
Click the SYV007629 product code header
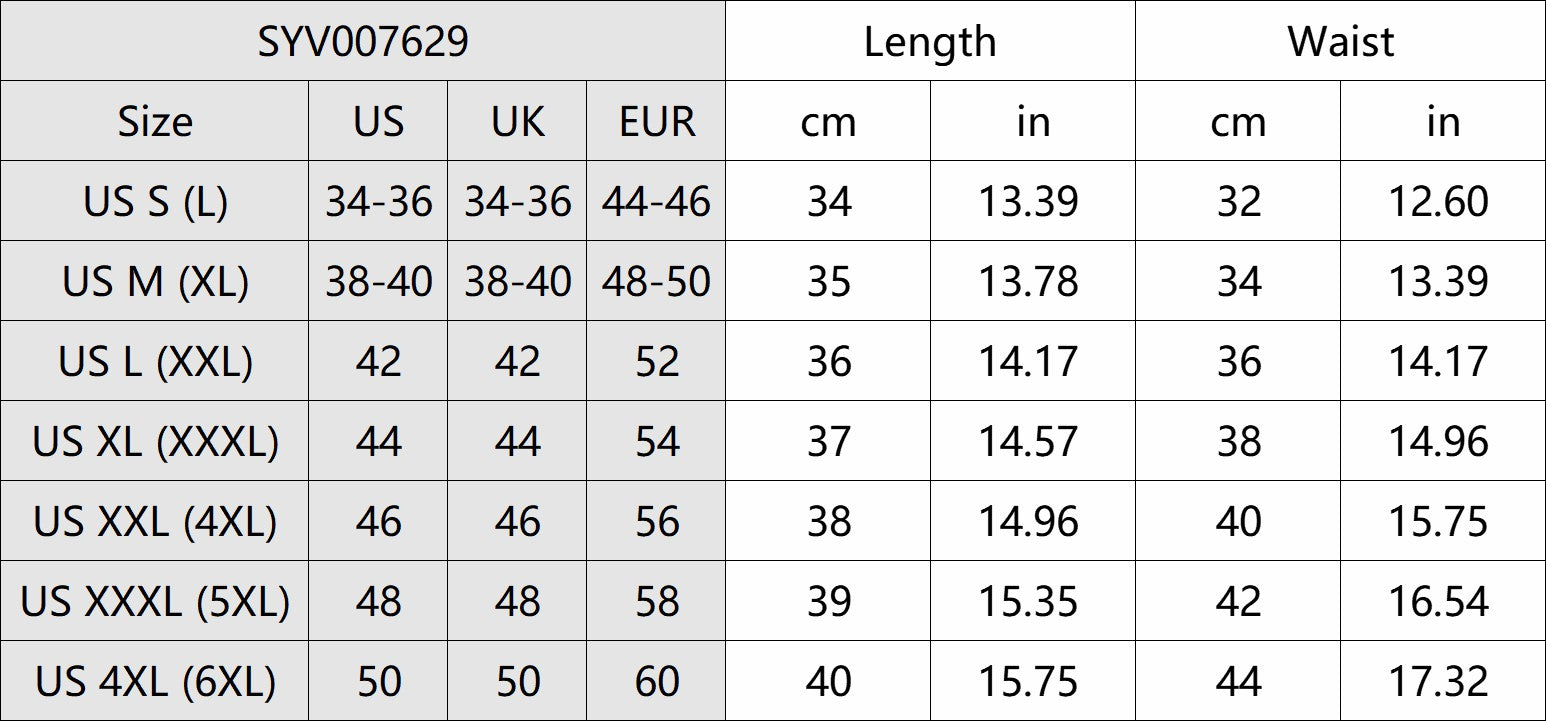click(363, 42)
